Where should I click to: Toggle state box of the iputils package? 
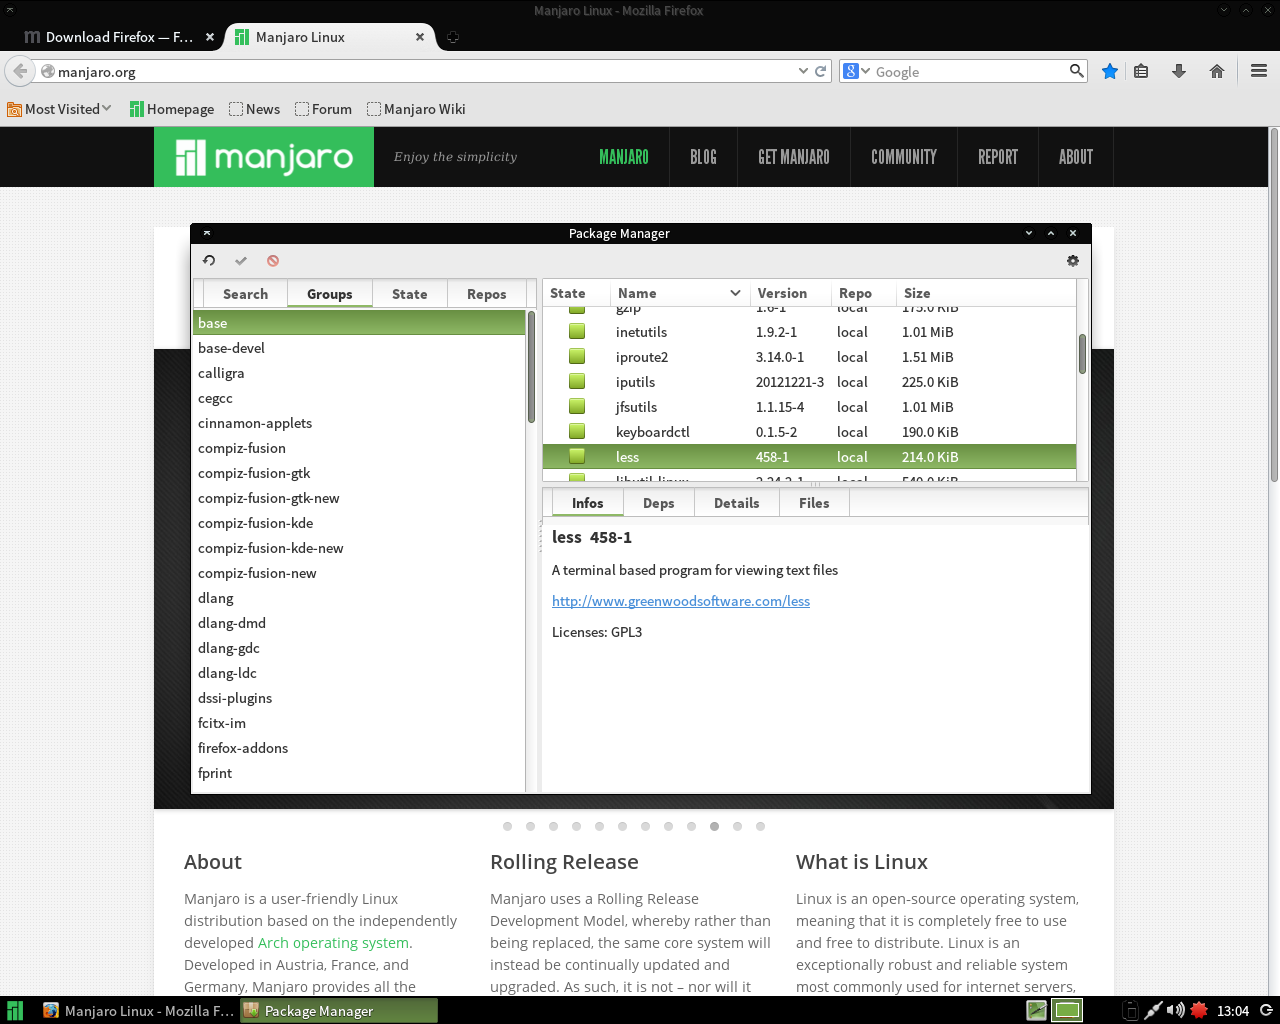pos(577,381)
